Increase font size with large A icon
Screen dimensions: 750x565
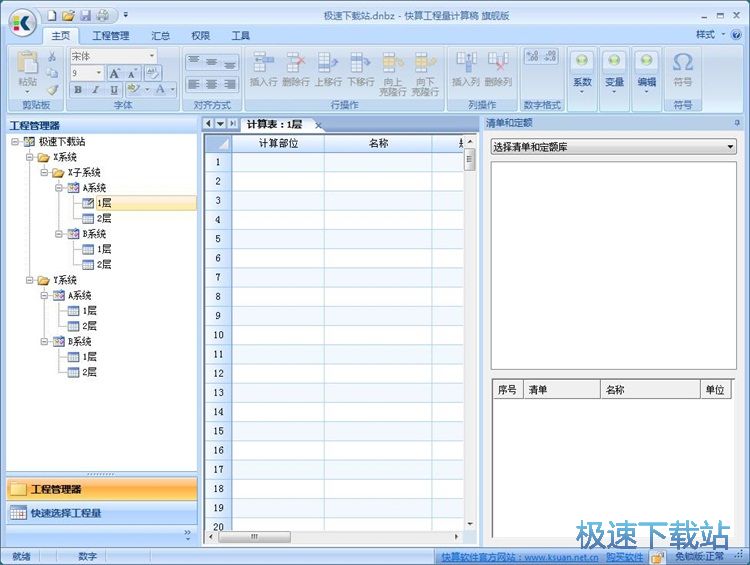tap(114, 73)
